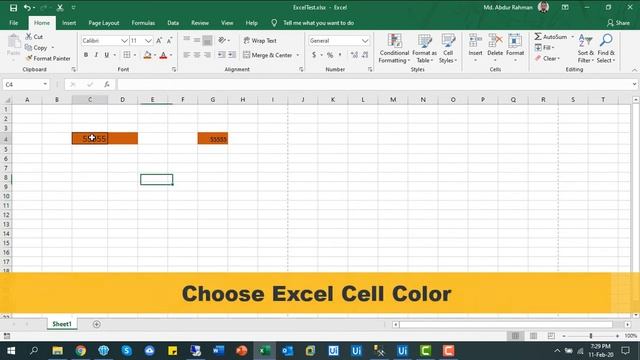Click Merge & Center
640x360 pixels.
tap(268, 55)
